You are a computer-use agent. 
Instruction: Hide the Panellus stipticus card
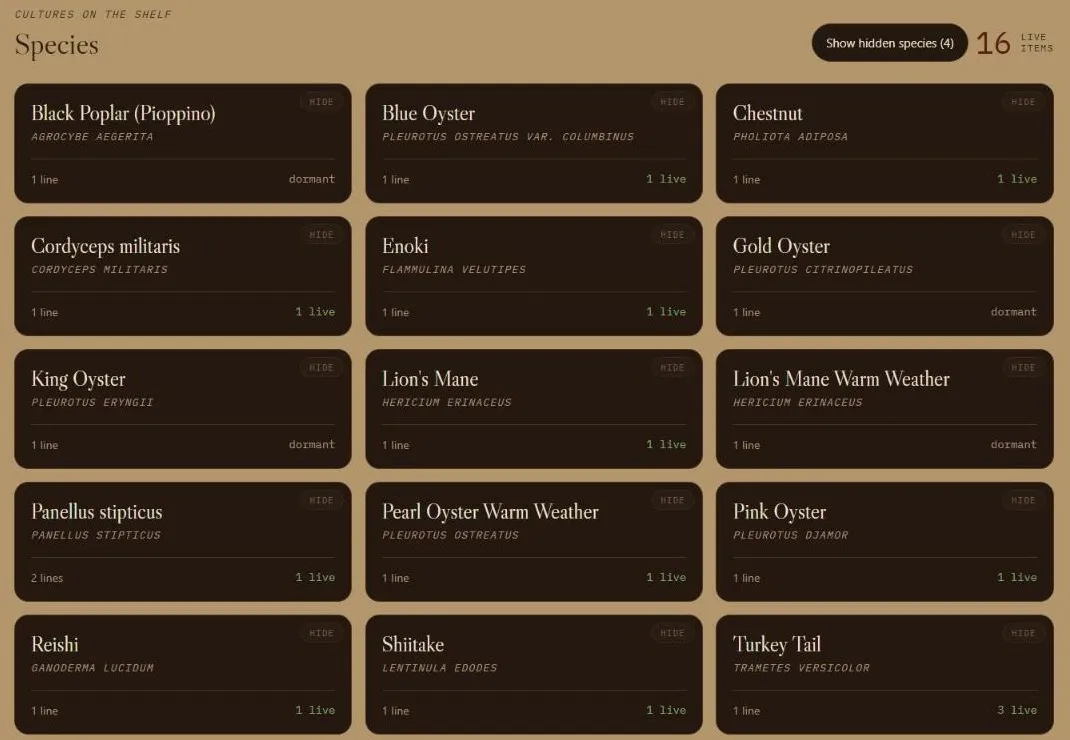coord(321,500)
